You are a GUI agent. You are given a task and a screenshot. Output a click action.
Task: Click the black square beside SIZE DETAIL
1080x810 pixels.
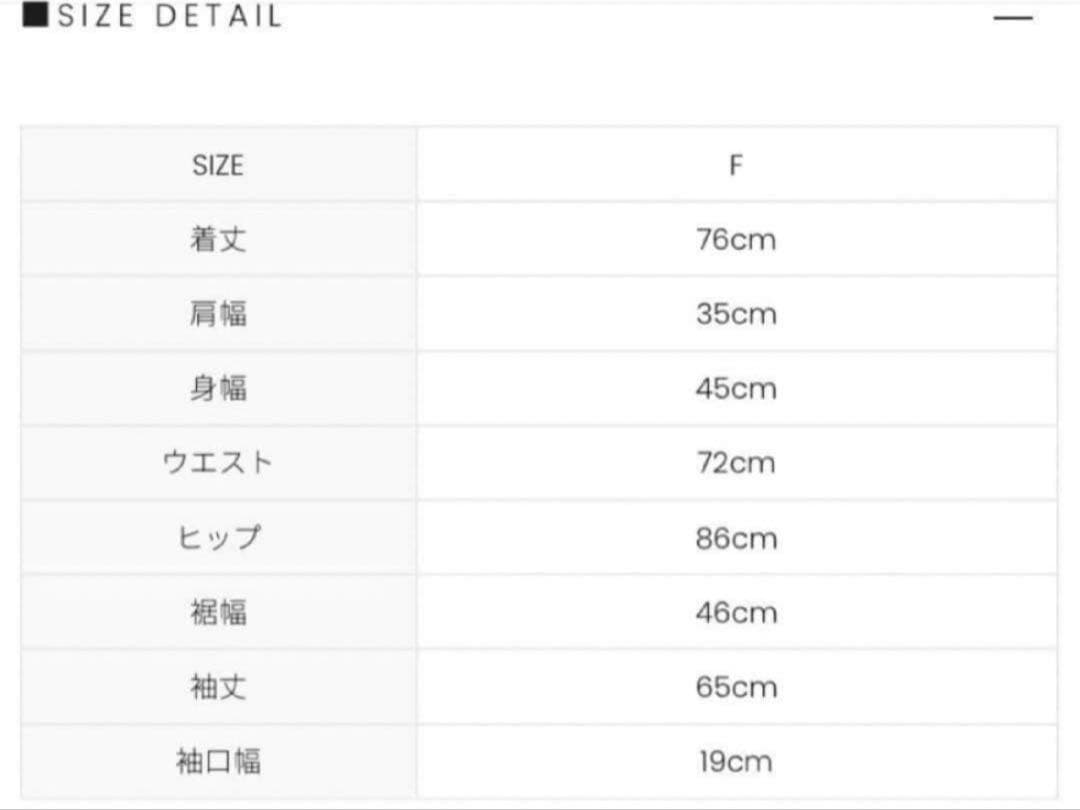[35, 15]
